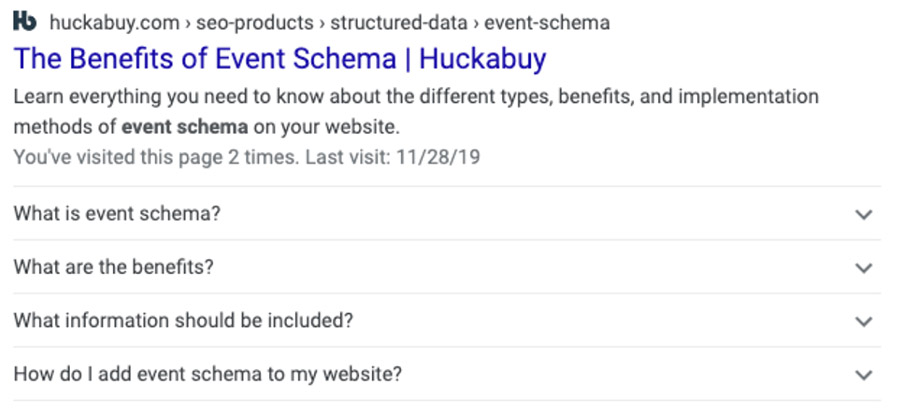Click chevron beside "What information should be included?"
Image resolution: width=900 pixels, height=413 pixels.
pos(863,321)
